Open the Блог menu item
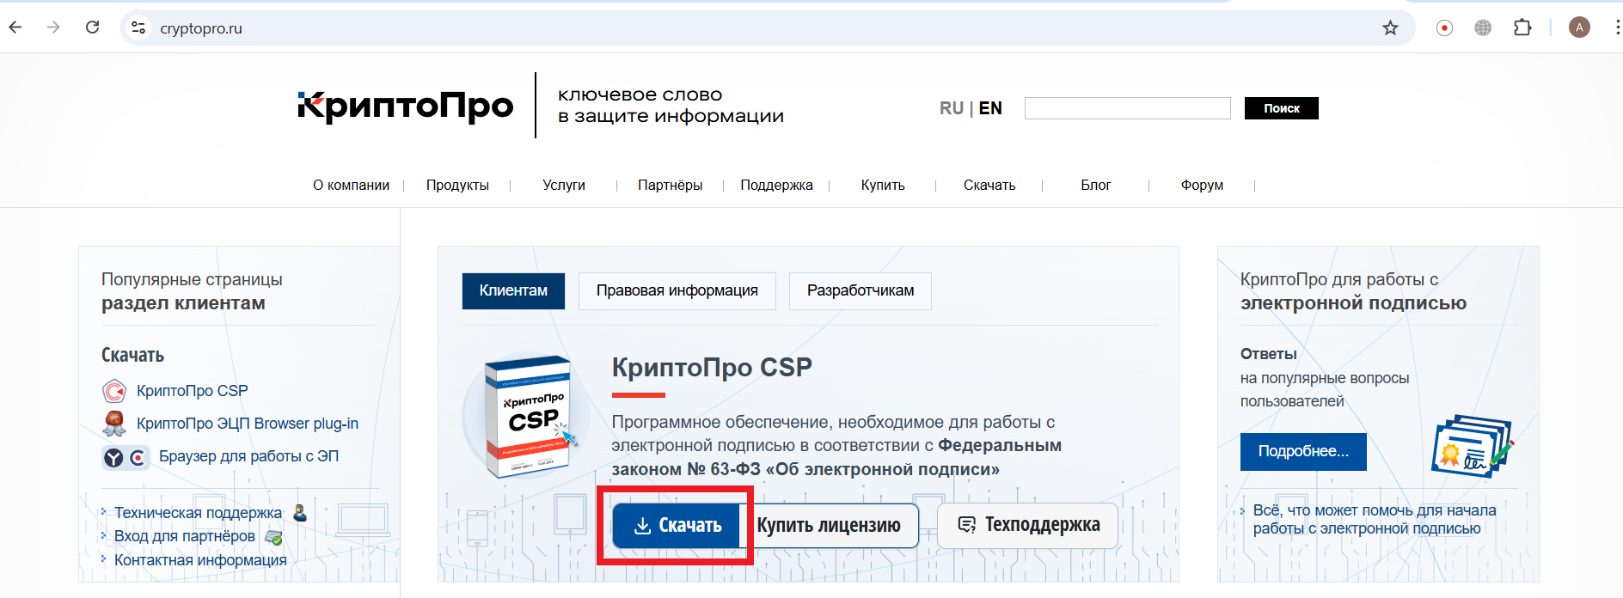This screenshot has width=1623, height=598. point(1096,185)
